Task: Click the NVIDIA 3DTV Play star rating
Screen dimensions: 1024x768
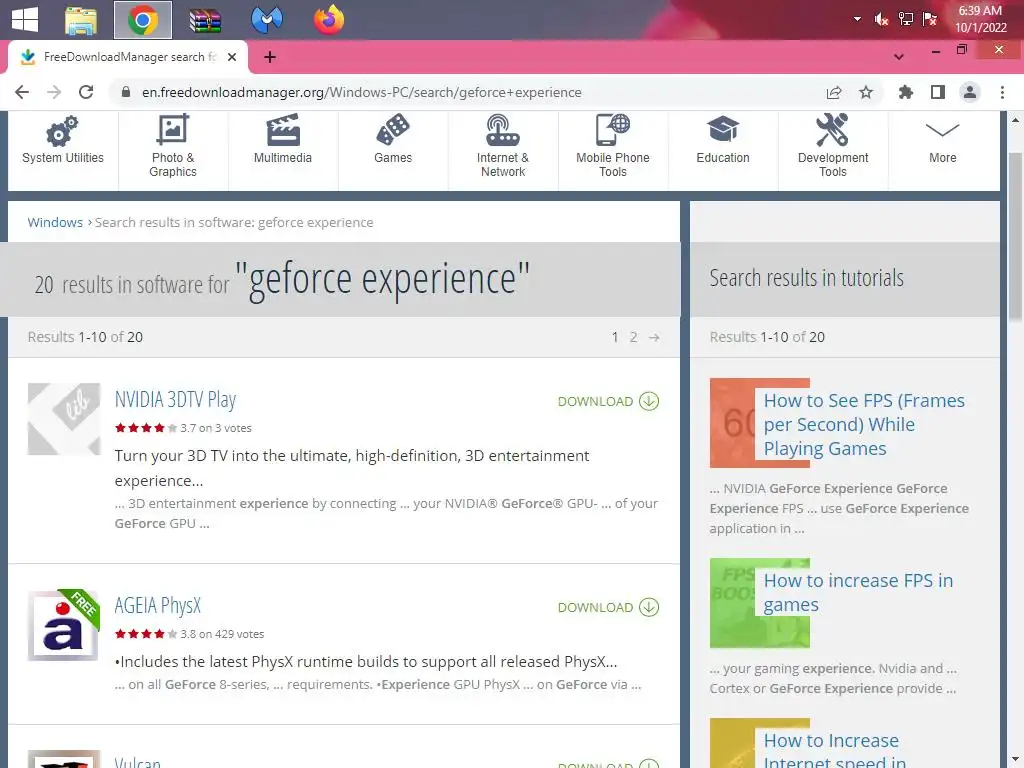Action: [146, 428]
